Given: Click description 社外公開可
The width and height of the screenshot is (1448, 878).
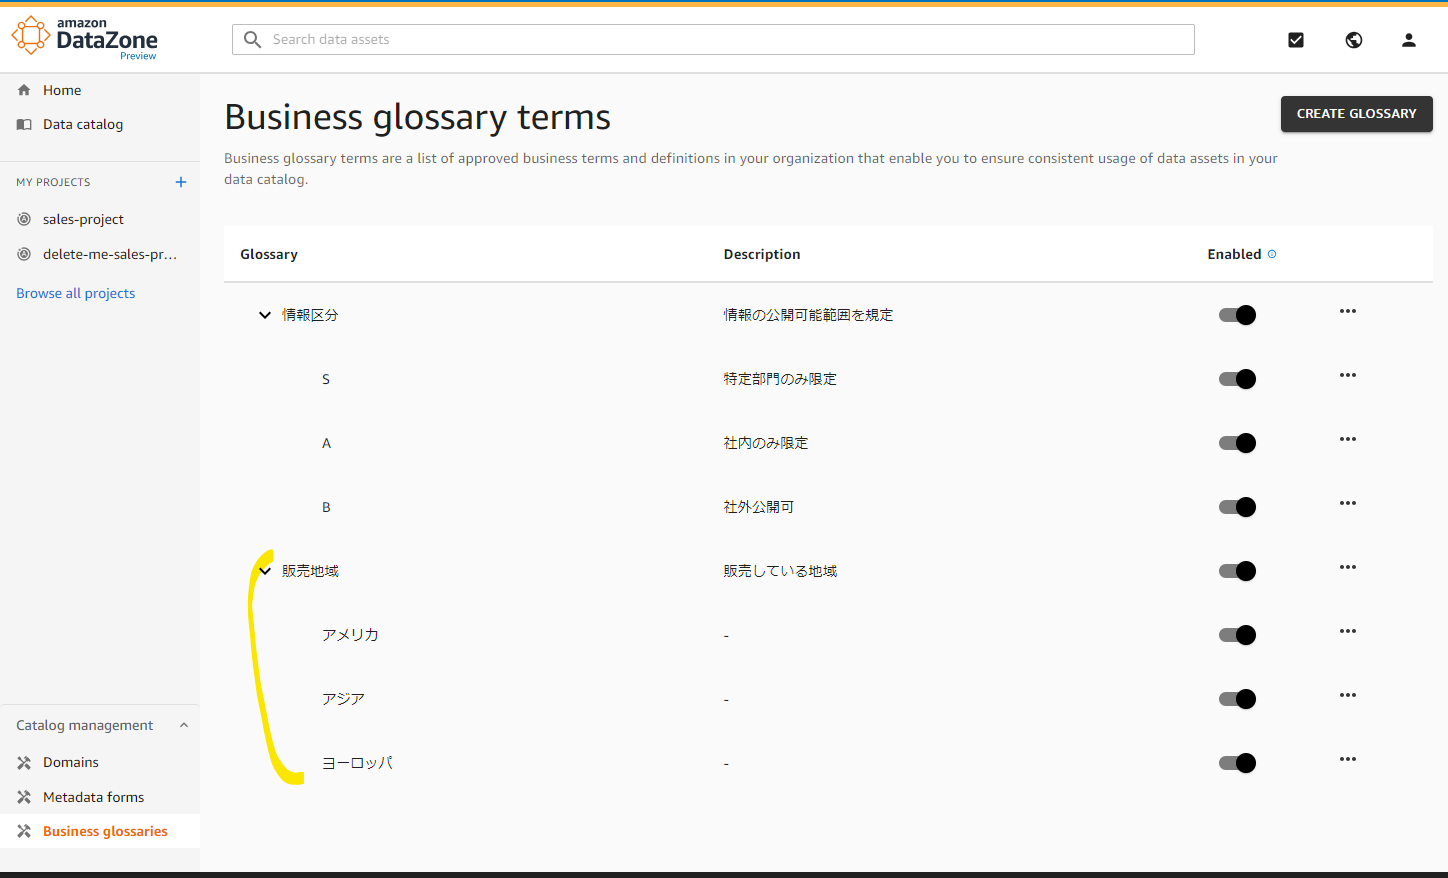Looking at the screenshot, I should [759, 507].
